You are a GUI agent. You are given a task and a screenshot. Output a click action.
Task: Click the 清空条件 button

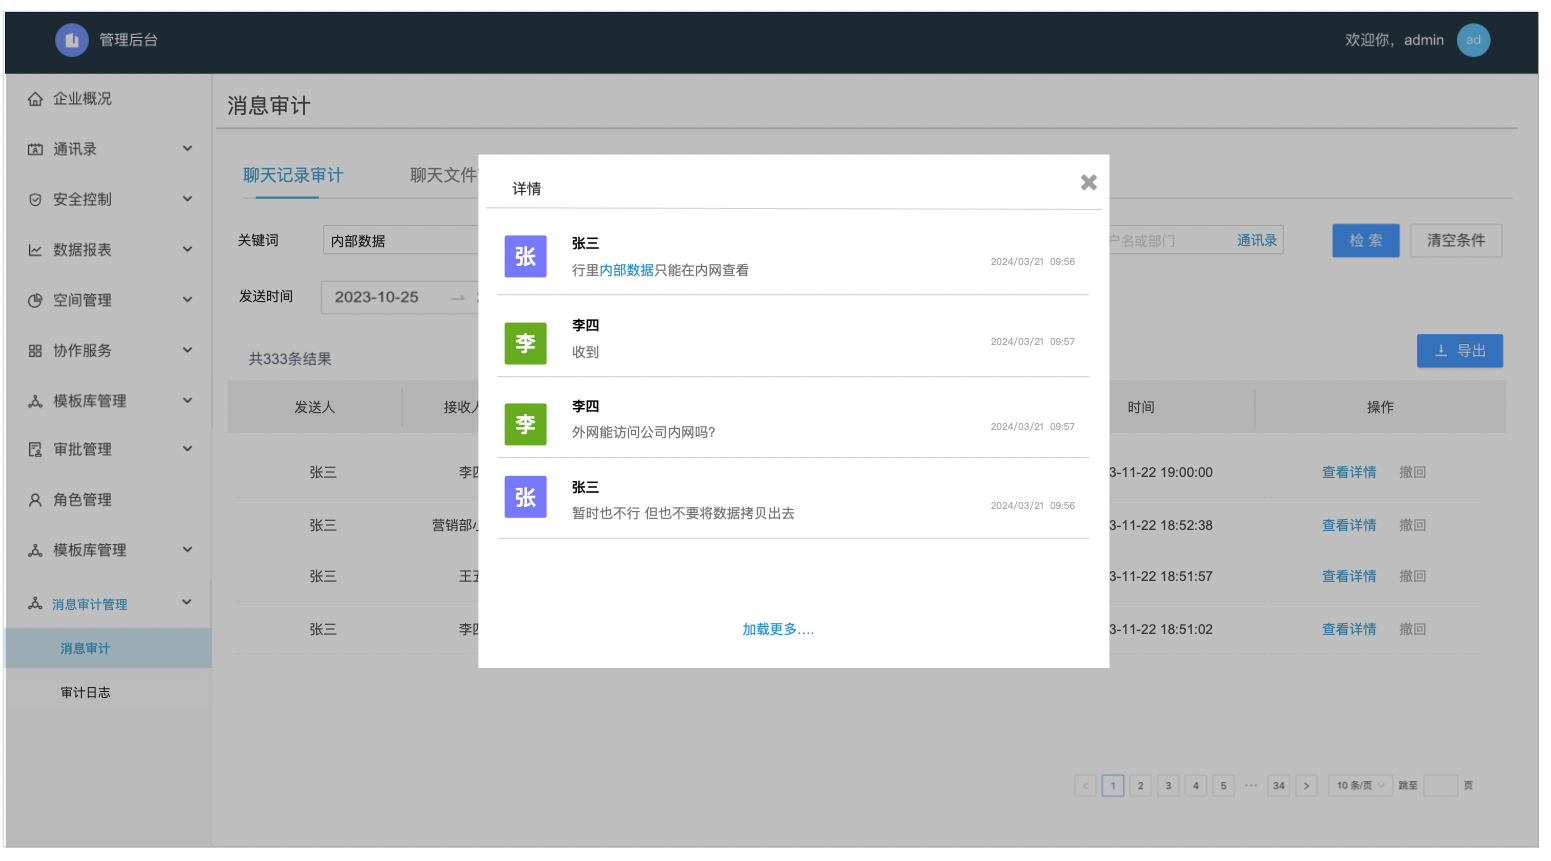1456,241
